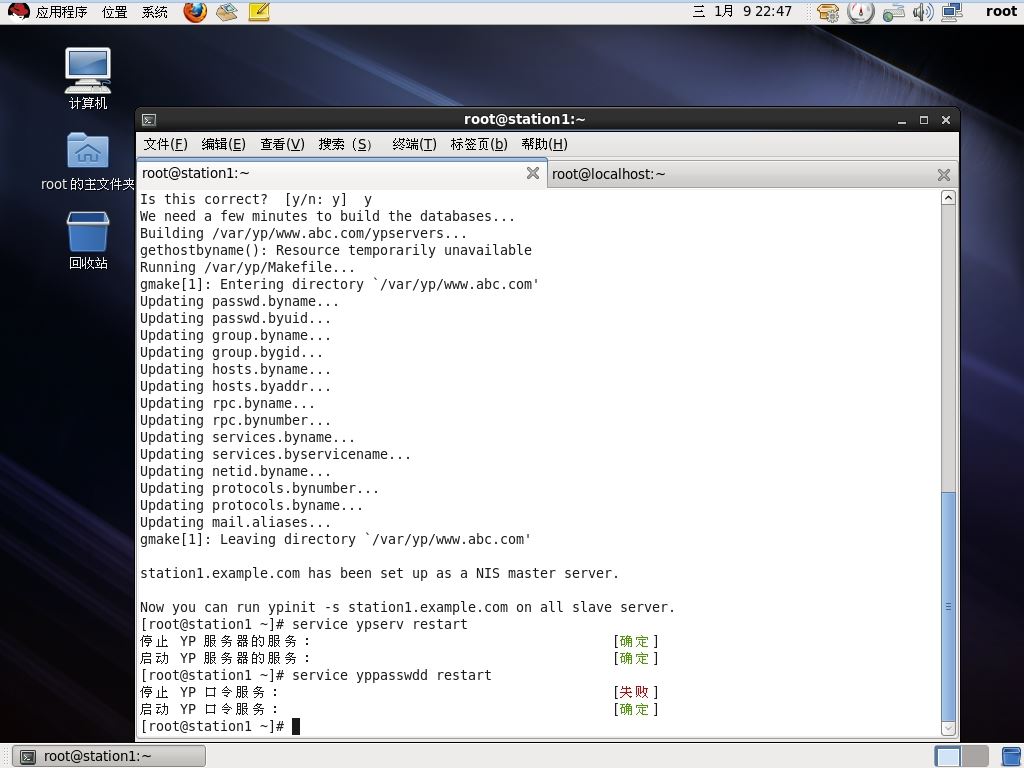Click the red 失败 status text
The width and height of the screenshot is (1024, 768).
(633, 692)
